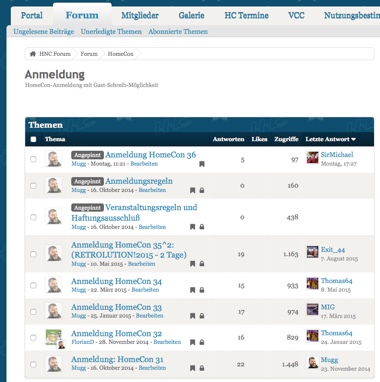The width and height of the screenshot is (380, 382).
Task: Click lock icon on Veranstaltungsregeln row
Action: pos(202,227)
